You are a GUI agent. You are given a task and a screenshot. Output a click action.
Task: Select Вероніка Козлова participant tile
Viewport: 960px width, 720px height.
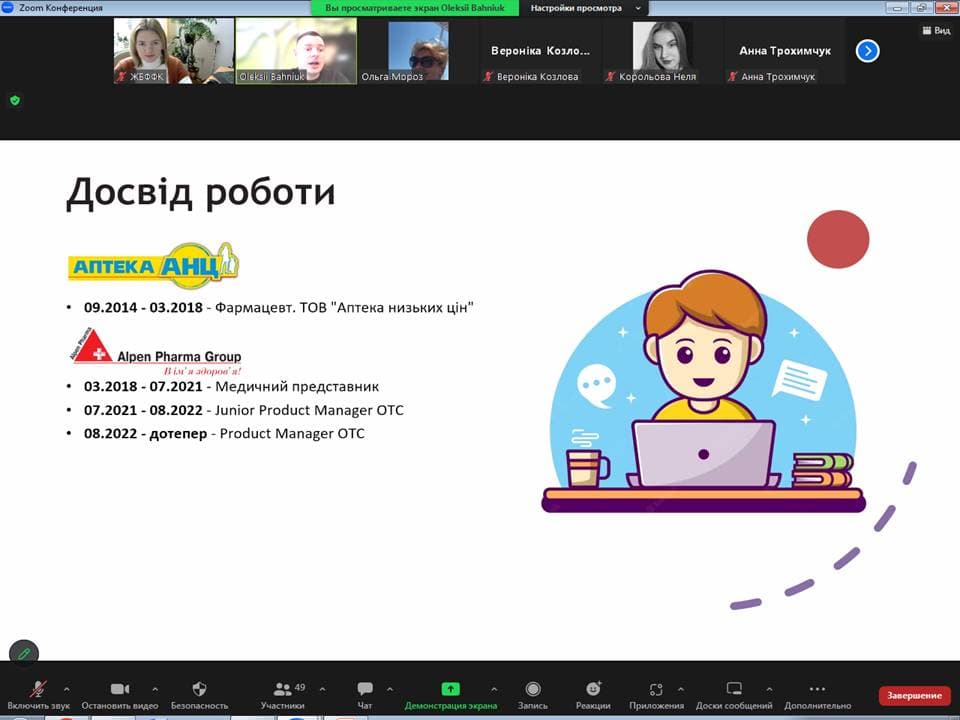point(541,50)
